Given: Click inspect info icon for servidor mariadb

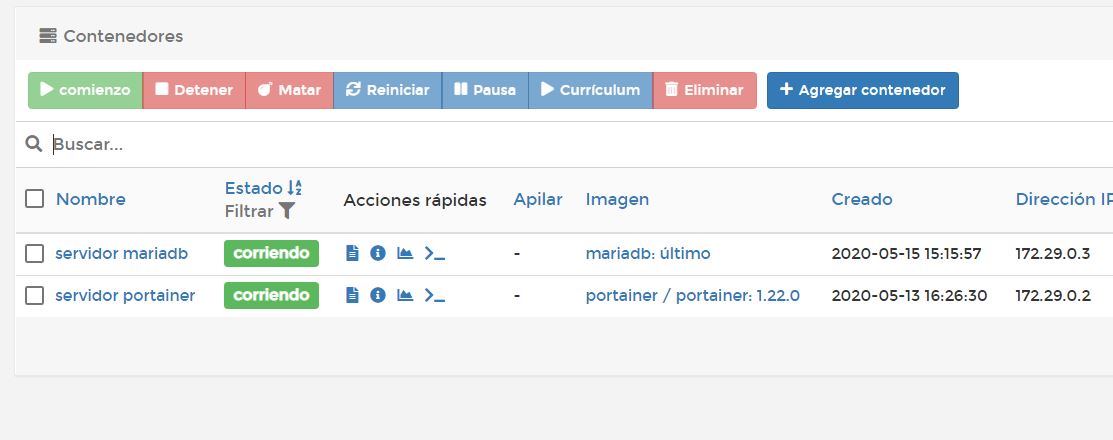Looking at the screenshot, I should tap(378, 253).
